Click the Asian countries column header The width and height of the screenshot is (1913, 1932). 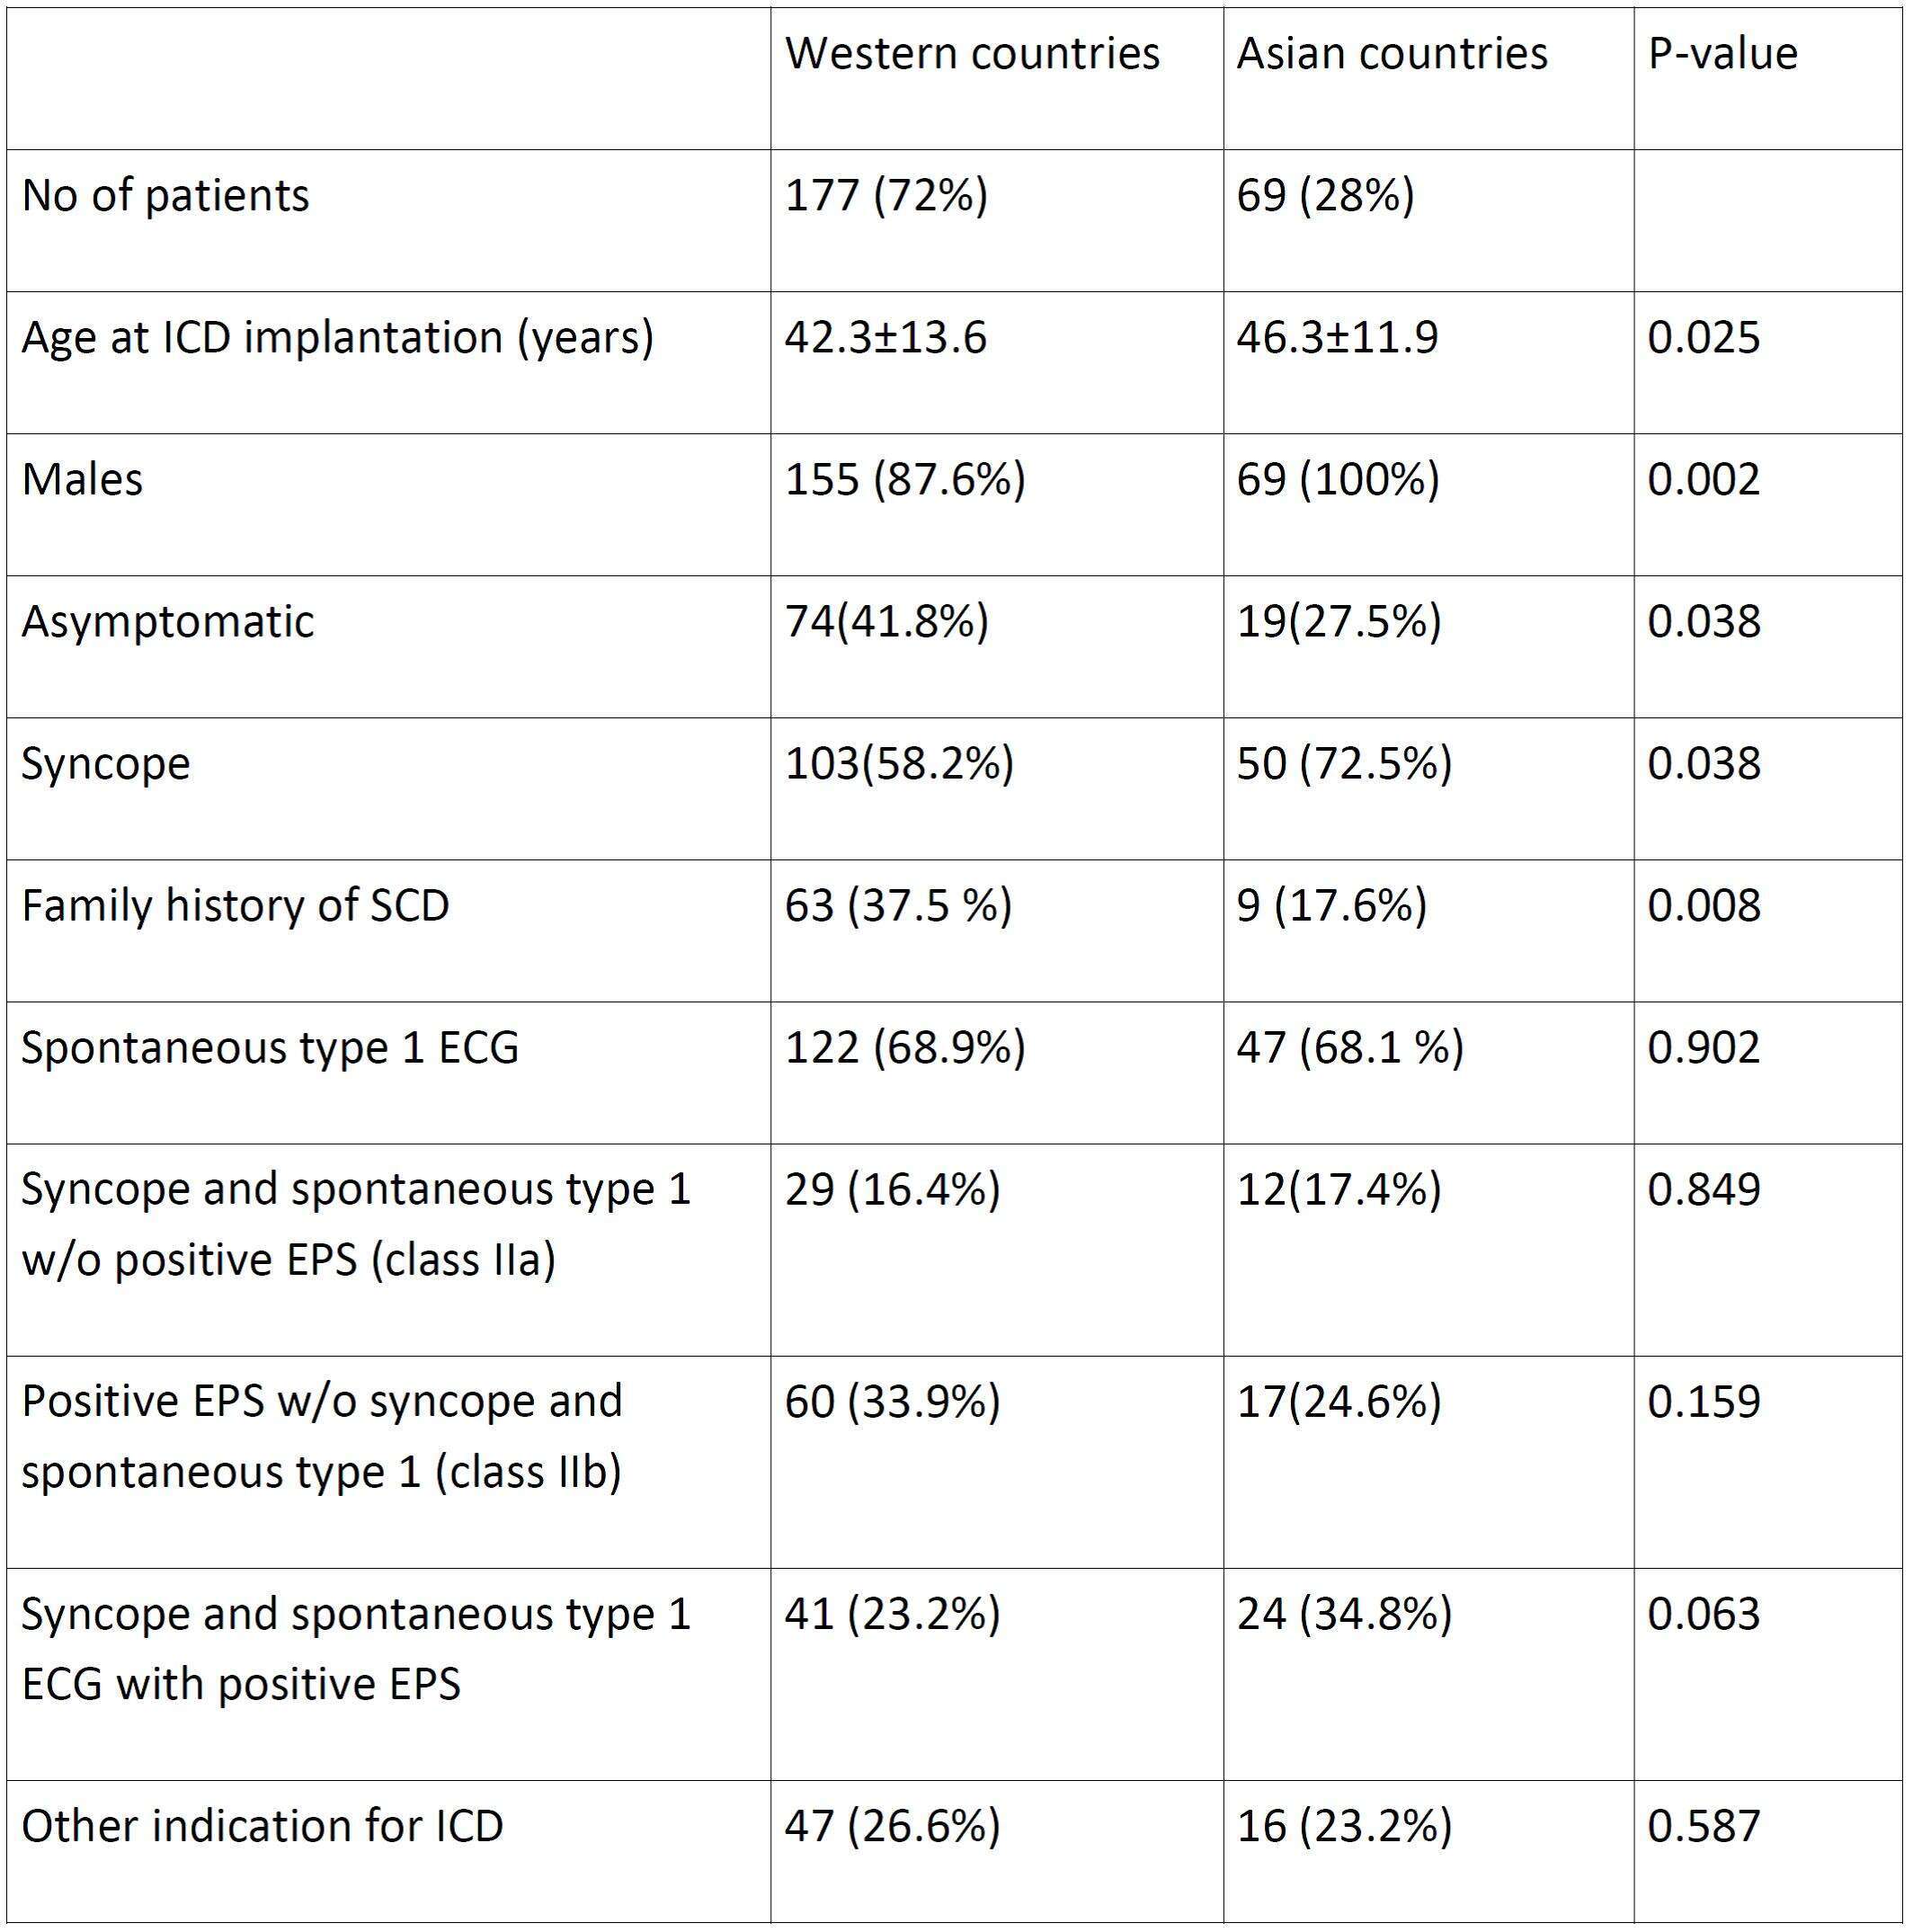pyautogui.click(x=1392, y=53)
